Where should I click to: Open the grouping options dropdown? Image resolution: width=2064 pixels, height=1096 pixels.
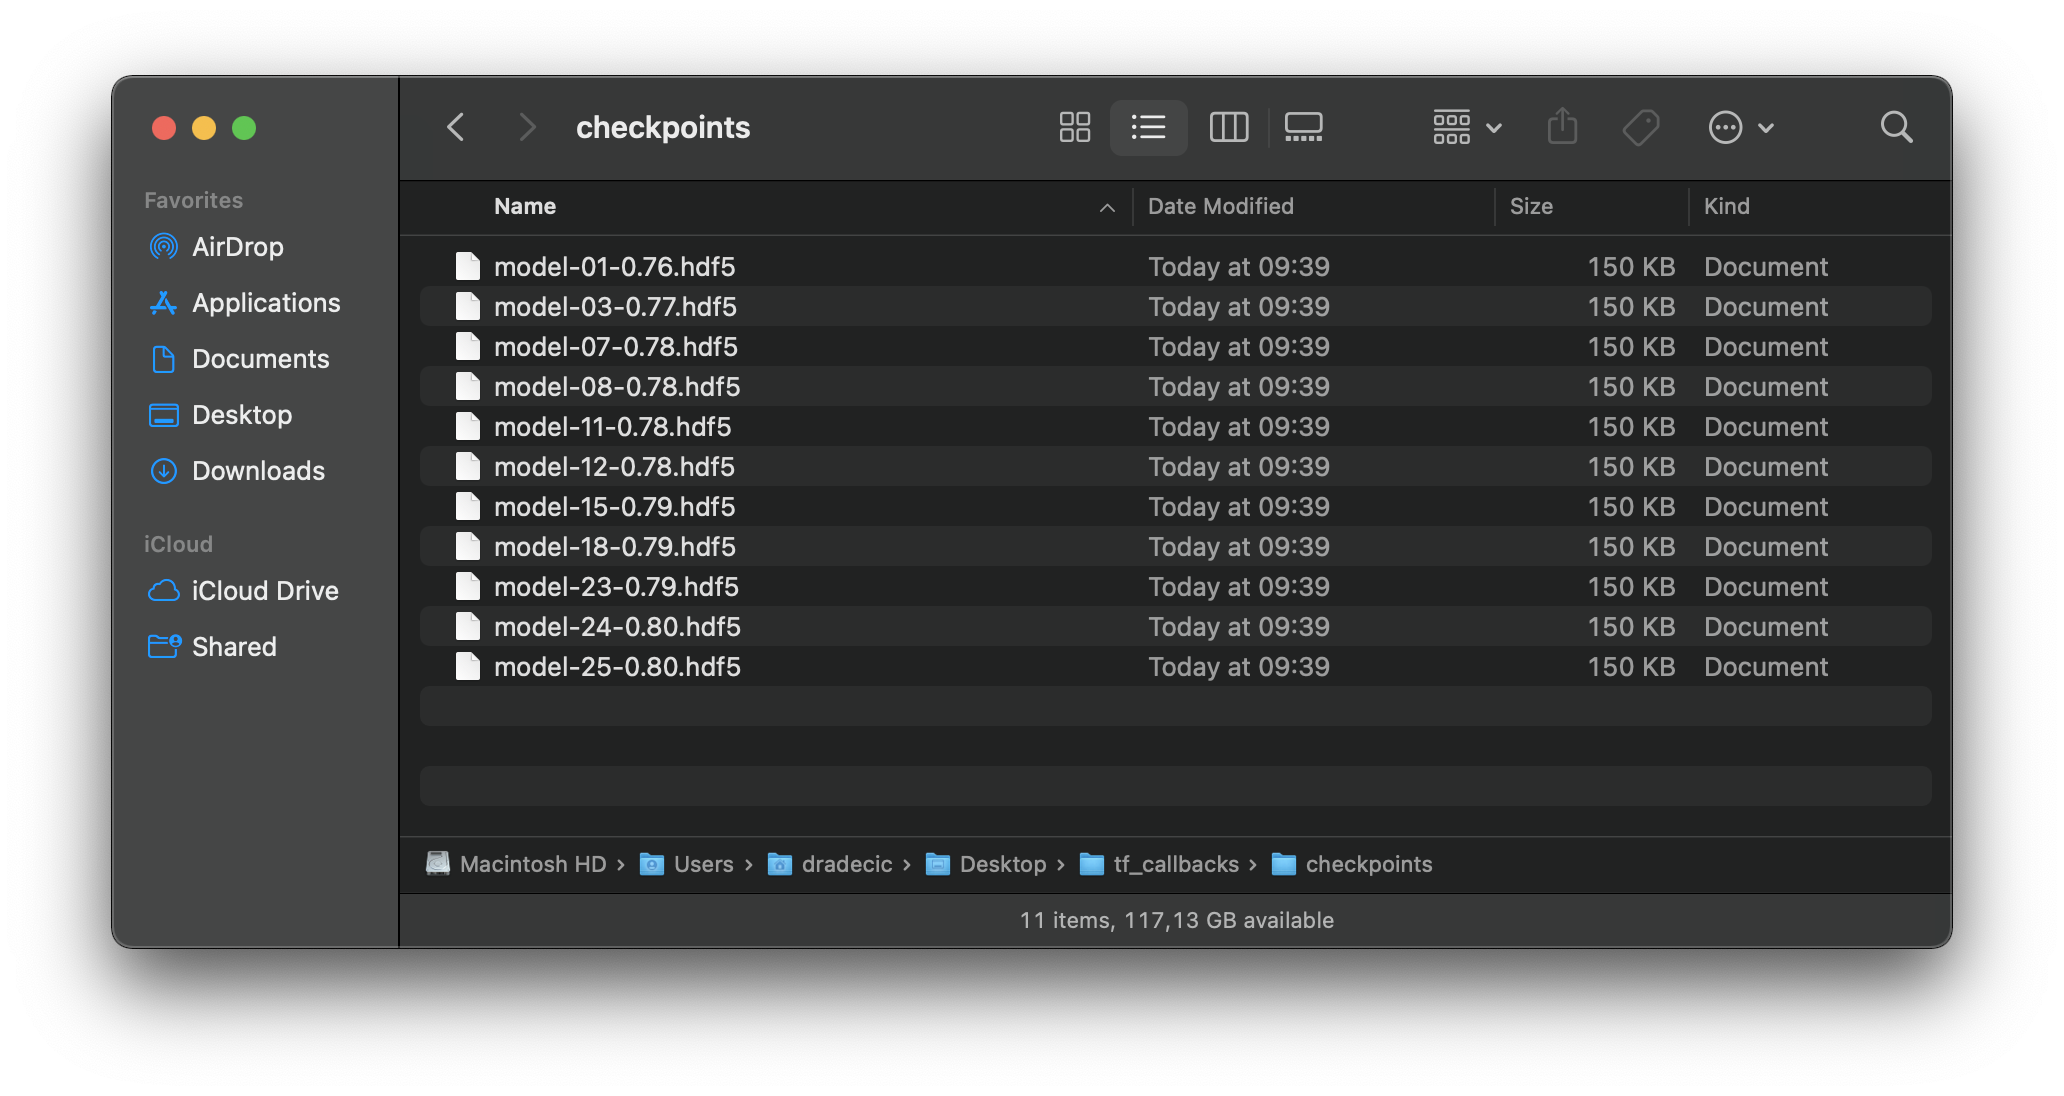pyautogui.click(x=1464, y=127)
